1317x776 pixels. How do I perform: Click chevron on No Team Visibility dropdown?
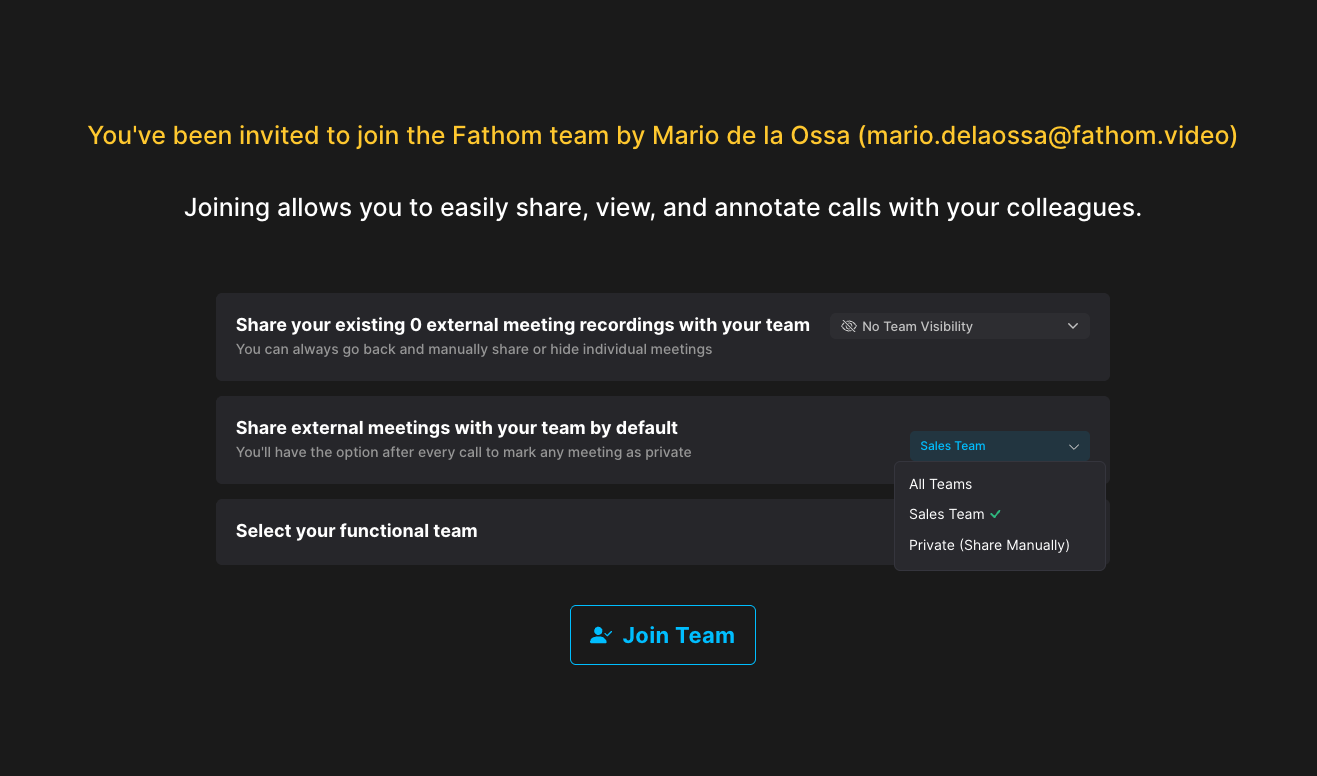(1073, 326)
